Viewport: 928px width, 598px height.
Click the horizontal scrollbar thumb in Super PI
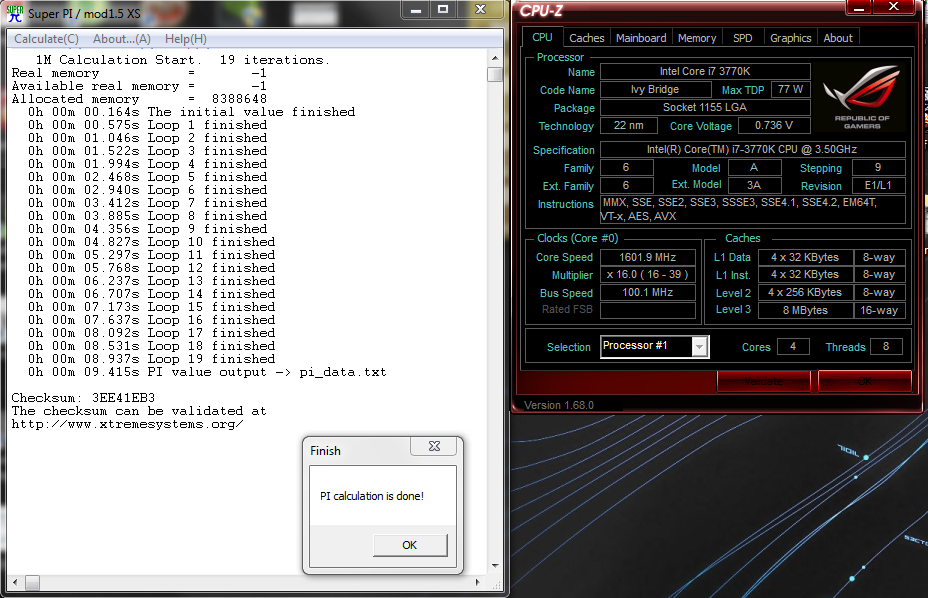point(33,583)
